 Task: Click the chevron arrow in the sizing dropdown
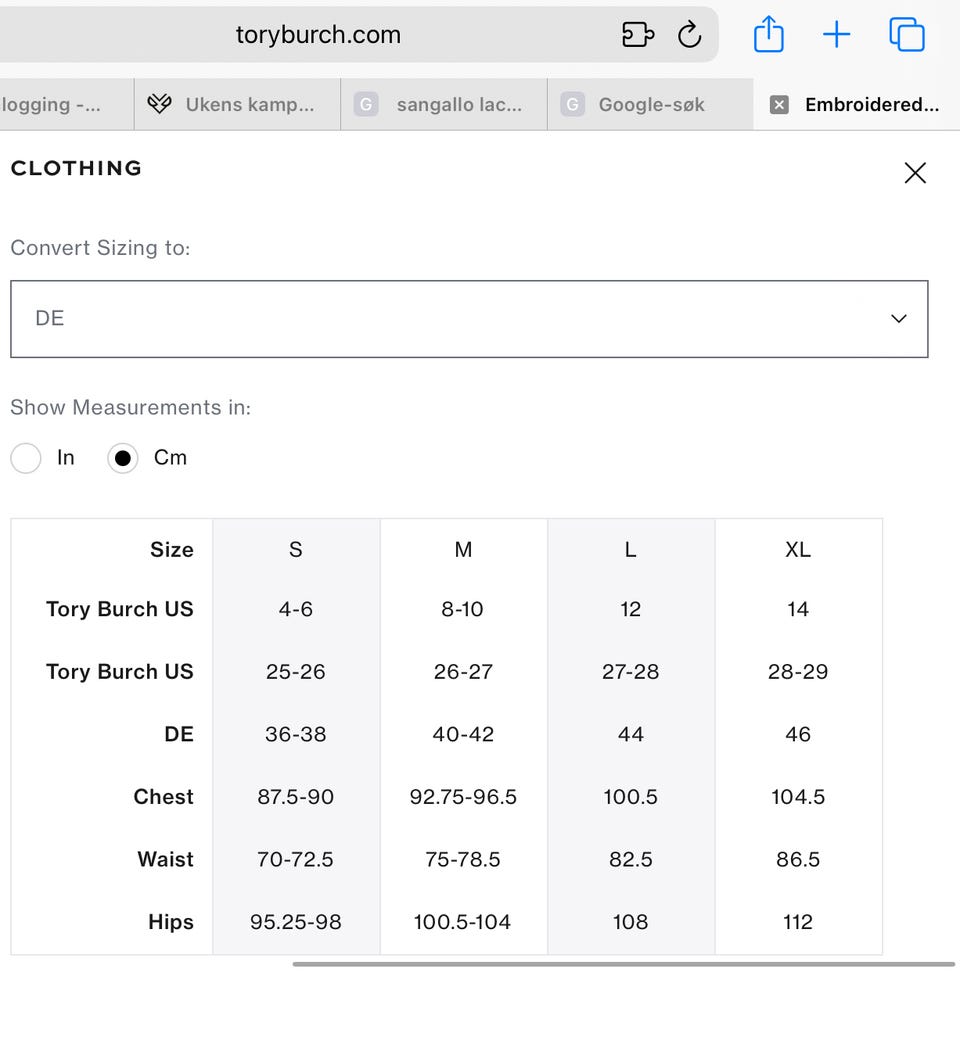pyautogui.click(x=898, y=319)
